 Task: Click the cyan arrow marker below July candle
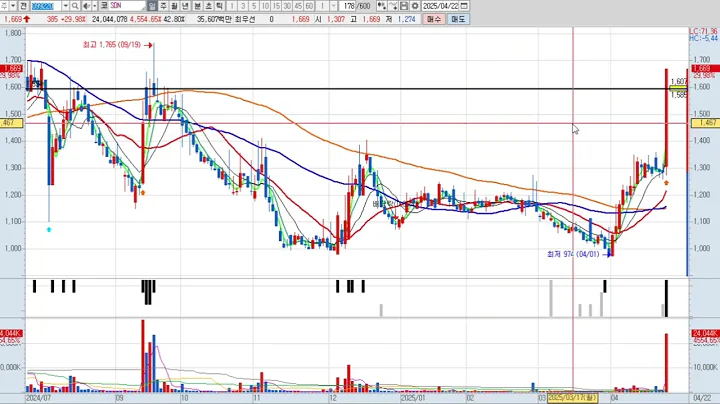point(49,229)
